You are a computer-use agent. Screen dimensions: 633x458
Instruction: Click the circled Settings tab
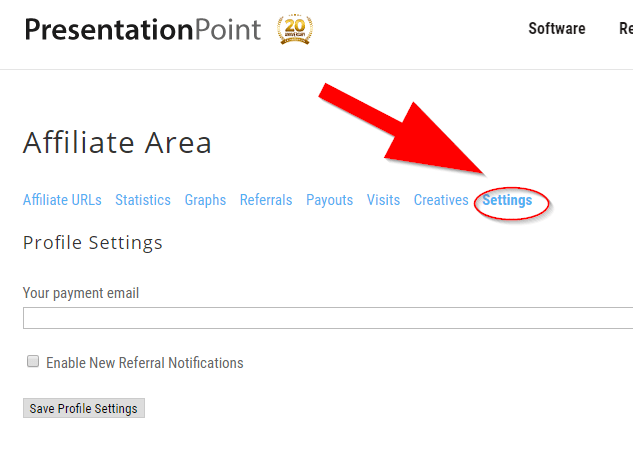(x=507, y=200)
